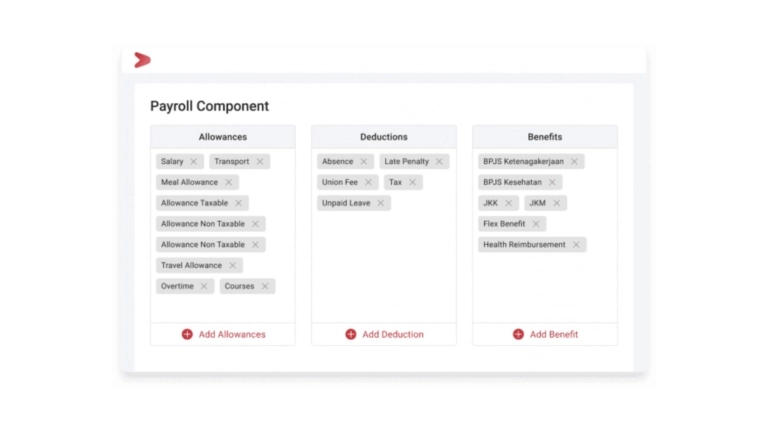Remove the Salary allowance tag
Image resolution: width=768 pixels, height=432 pixels.
pos(194,161)
